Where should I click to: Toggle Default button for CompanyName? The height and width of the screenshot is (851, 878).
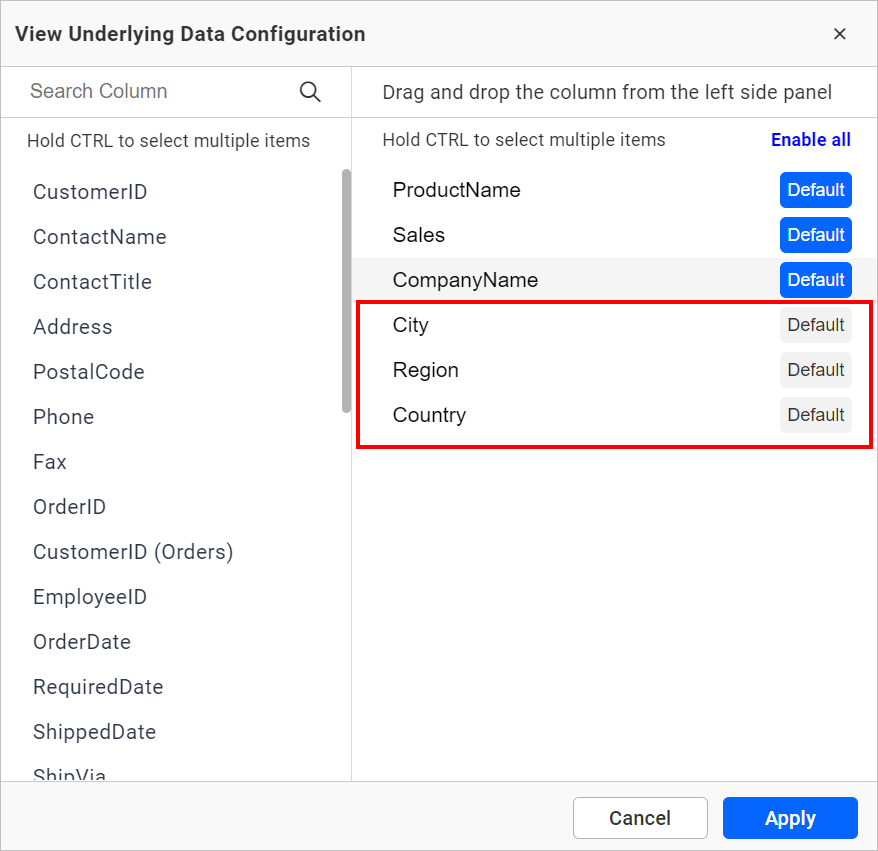[x=815, y=280]
